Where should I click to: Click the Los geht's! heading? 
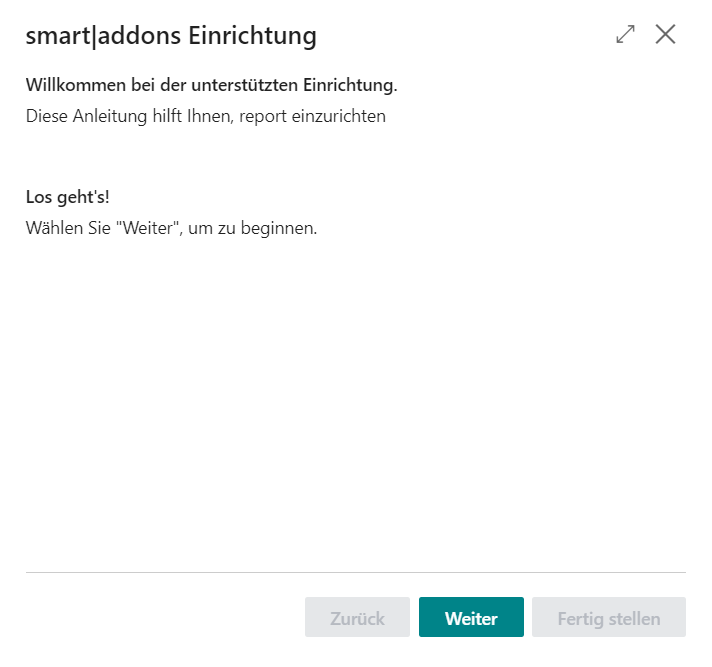click(x=67, y=197)
